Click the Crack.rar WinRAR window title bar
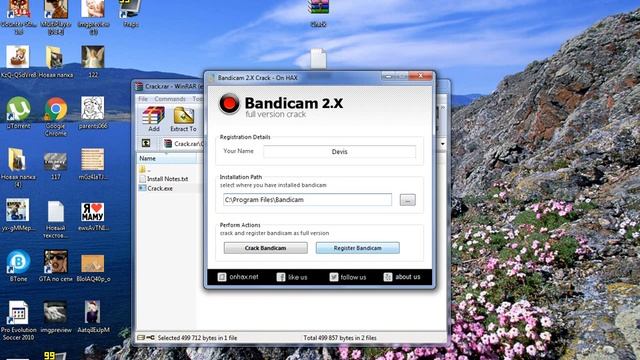 point(168,87)
